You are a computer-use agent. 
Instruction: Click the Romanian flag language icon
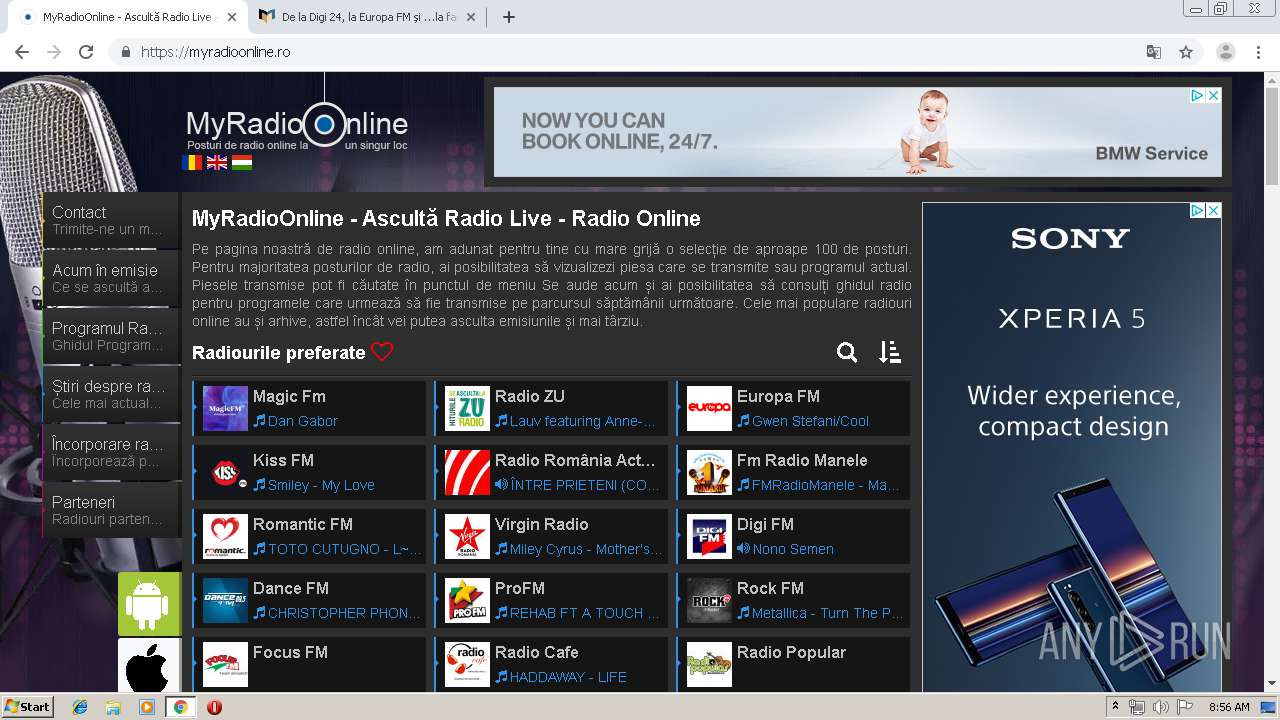(x=192, y=162)
